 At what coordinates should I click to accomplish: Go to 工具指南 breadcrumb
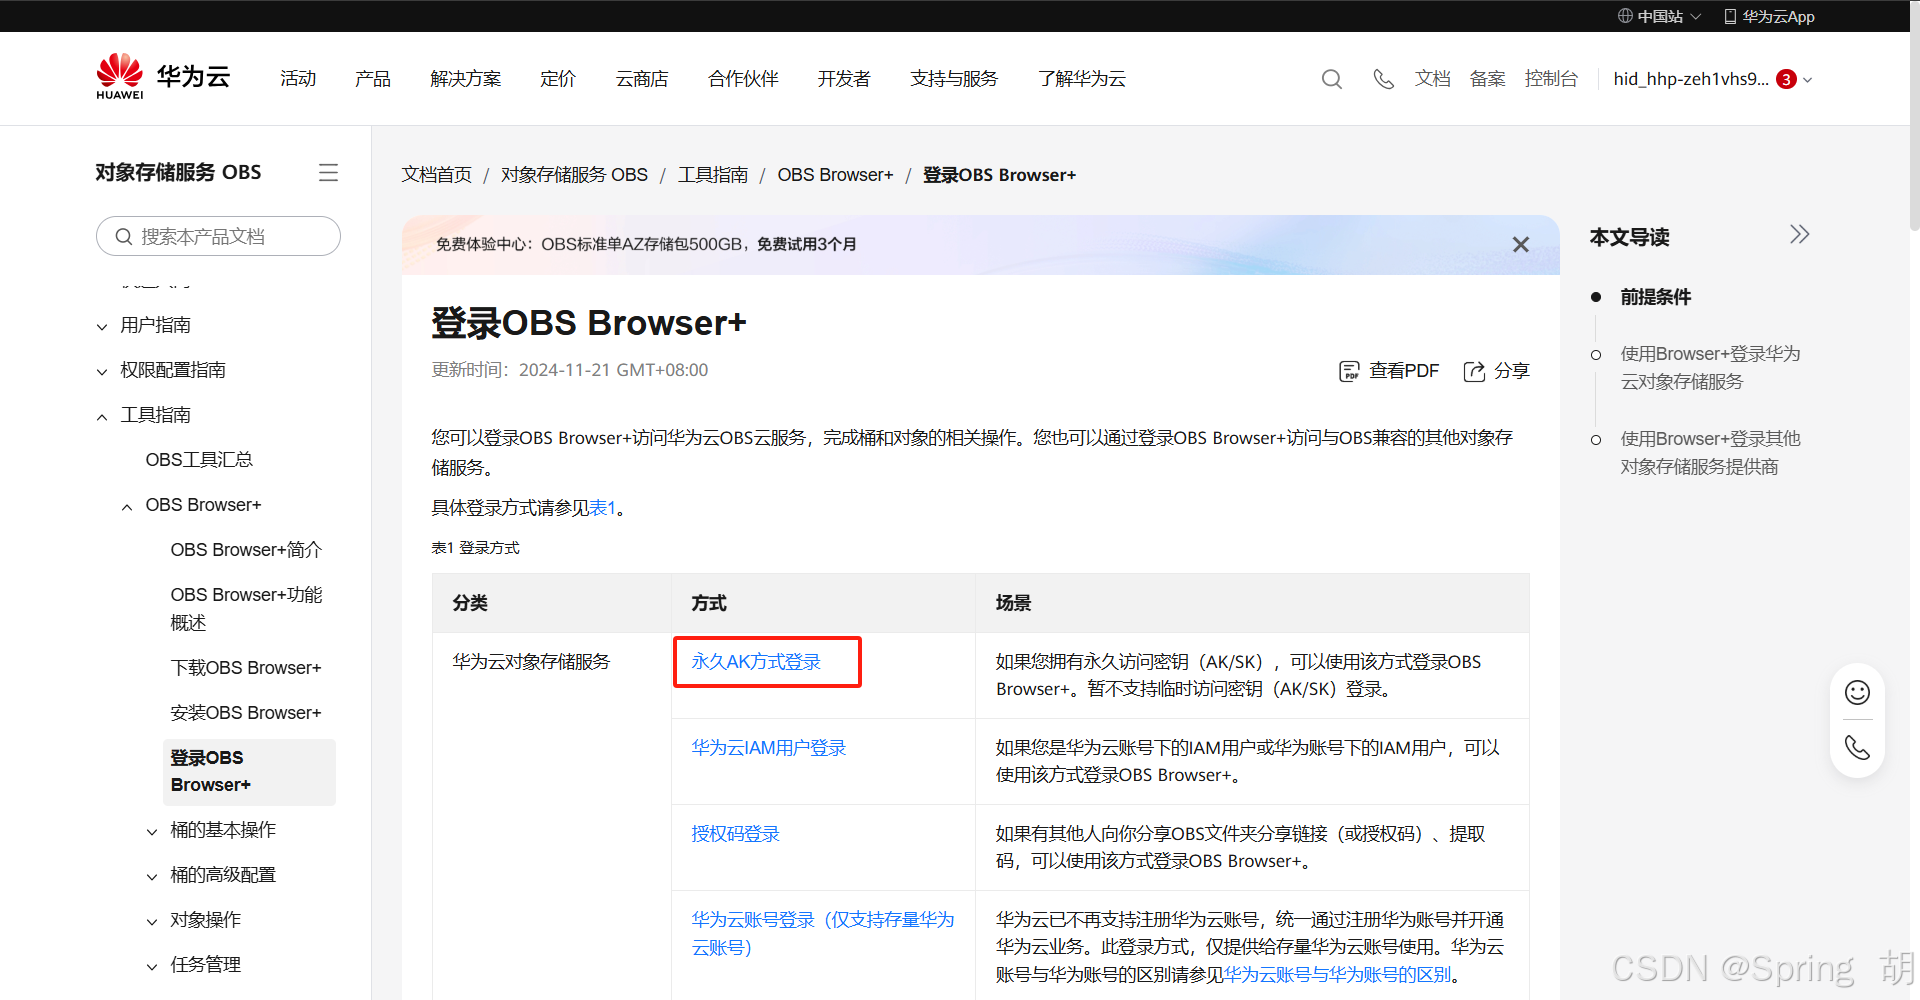pyautogui.click(x=713, y=175)
